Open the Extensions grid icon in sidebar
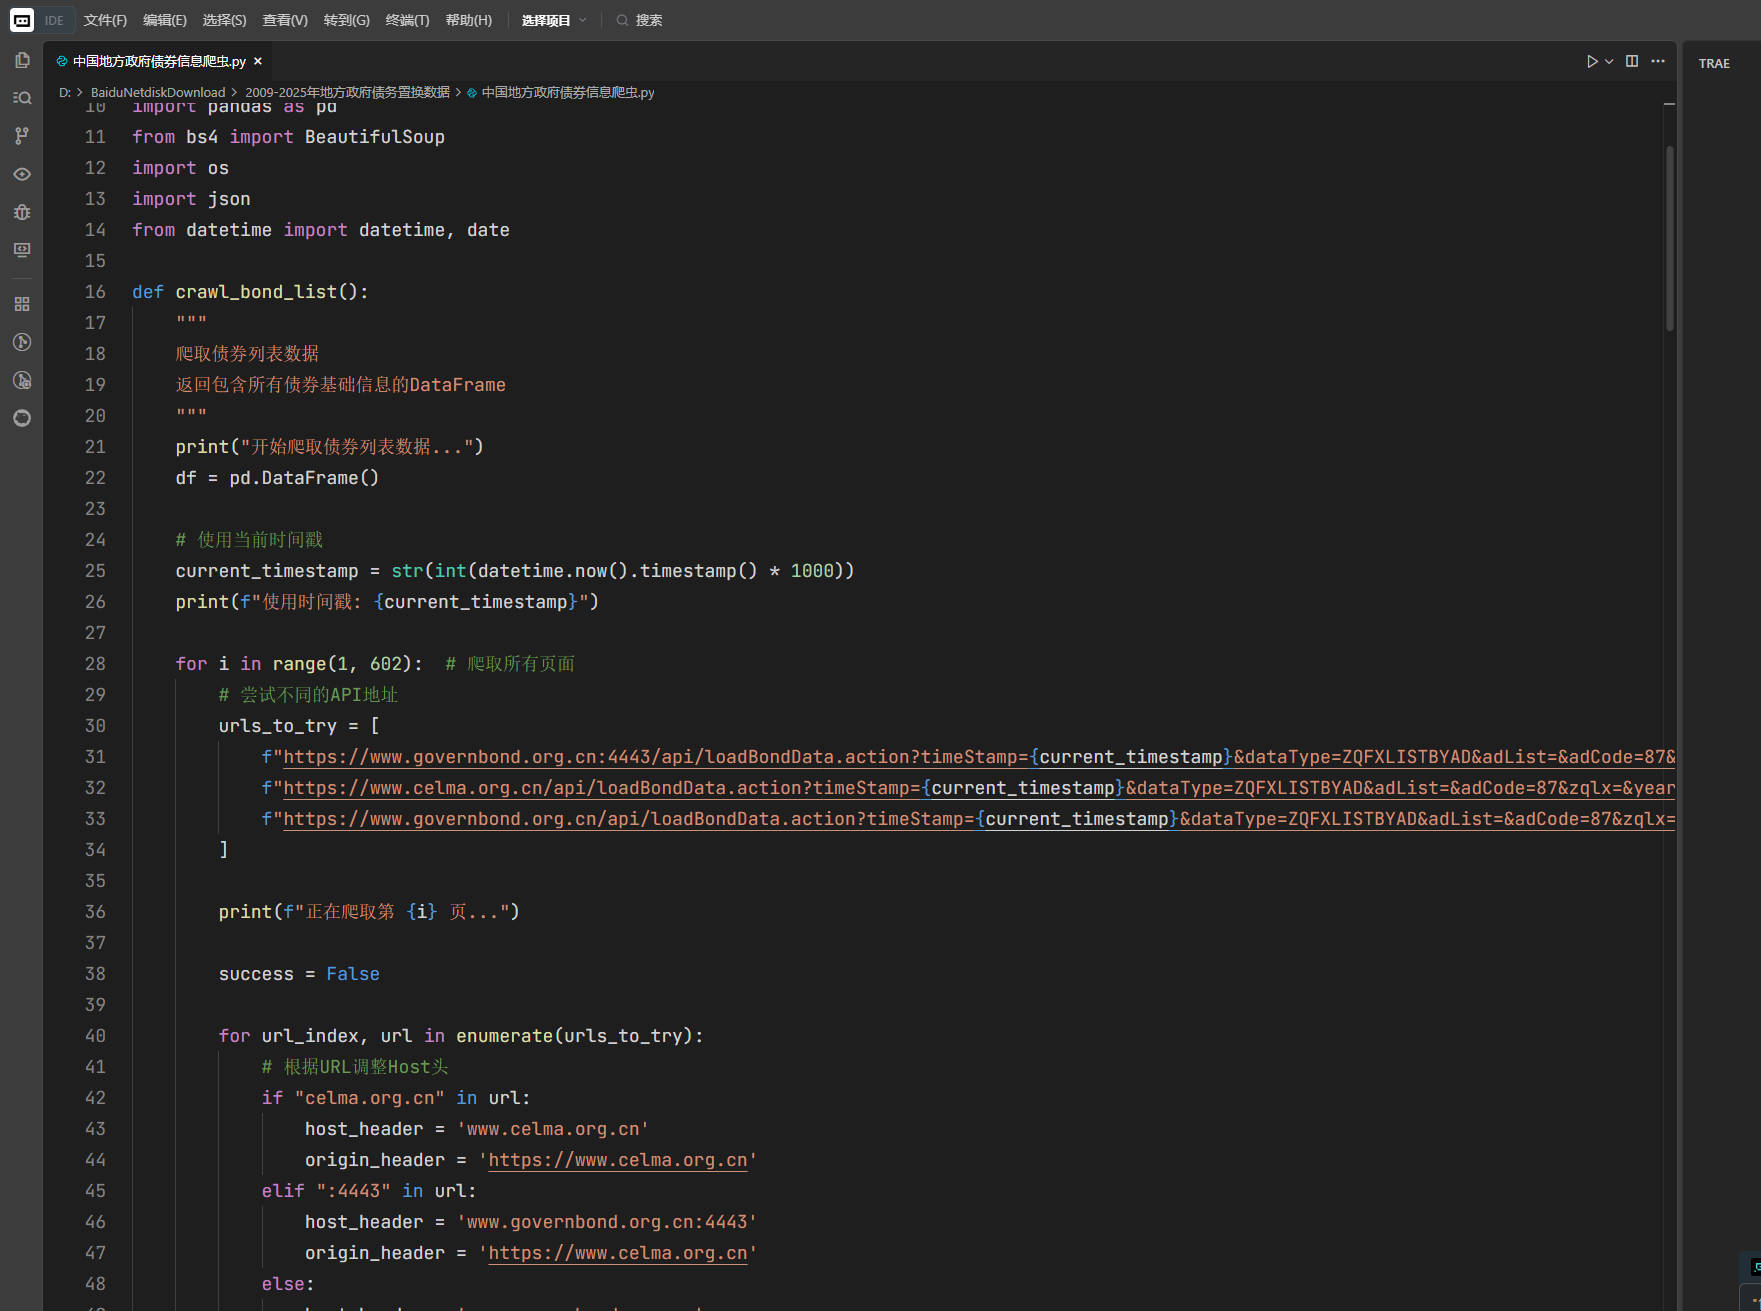 pos(22,304)
